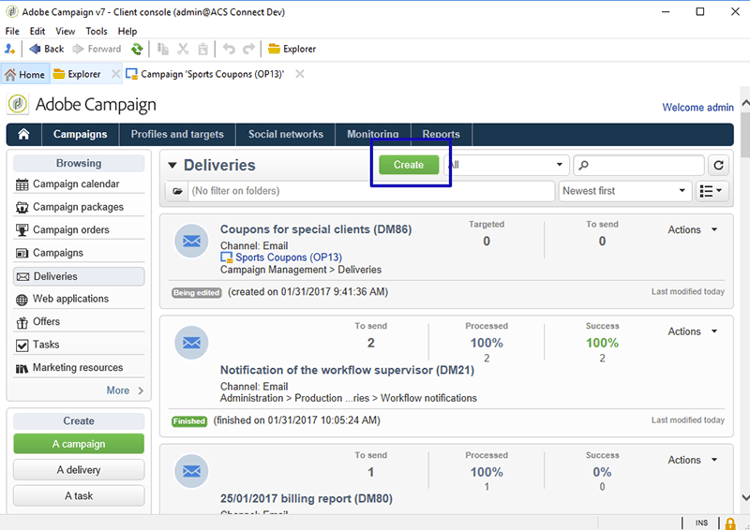Open Actions dropdown for workflow supervisor notification
Viewport: 750px width, 530px height.
coord(692,331)
